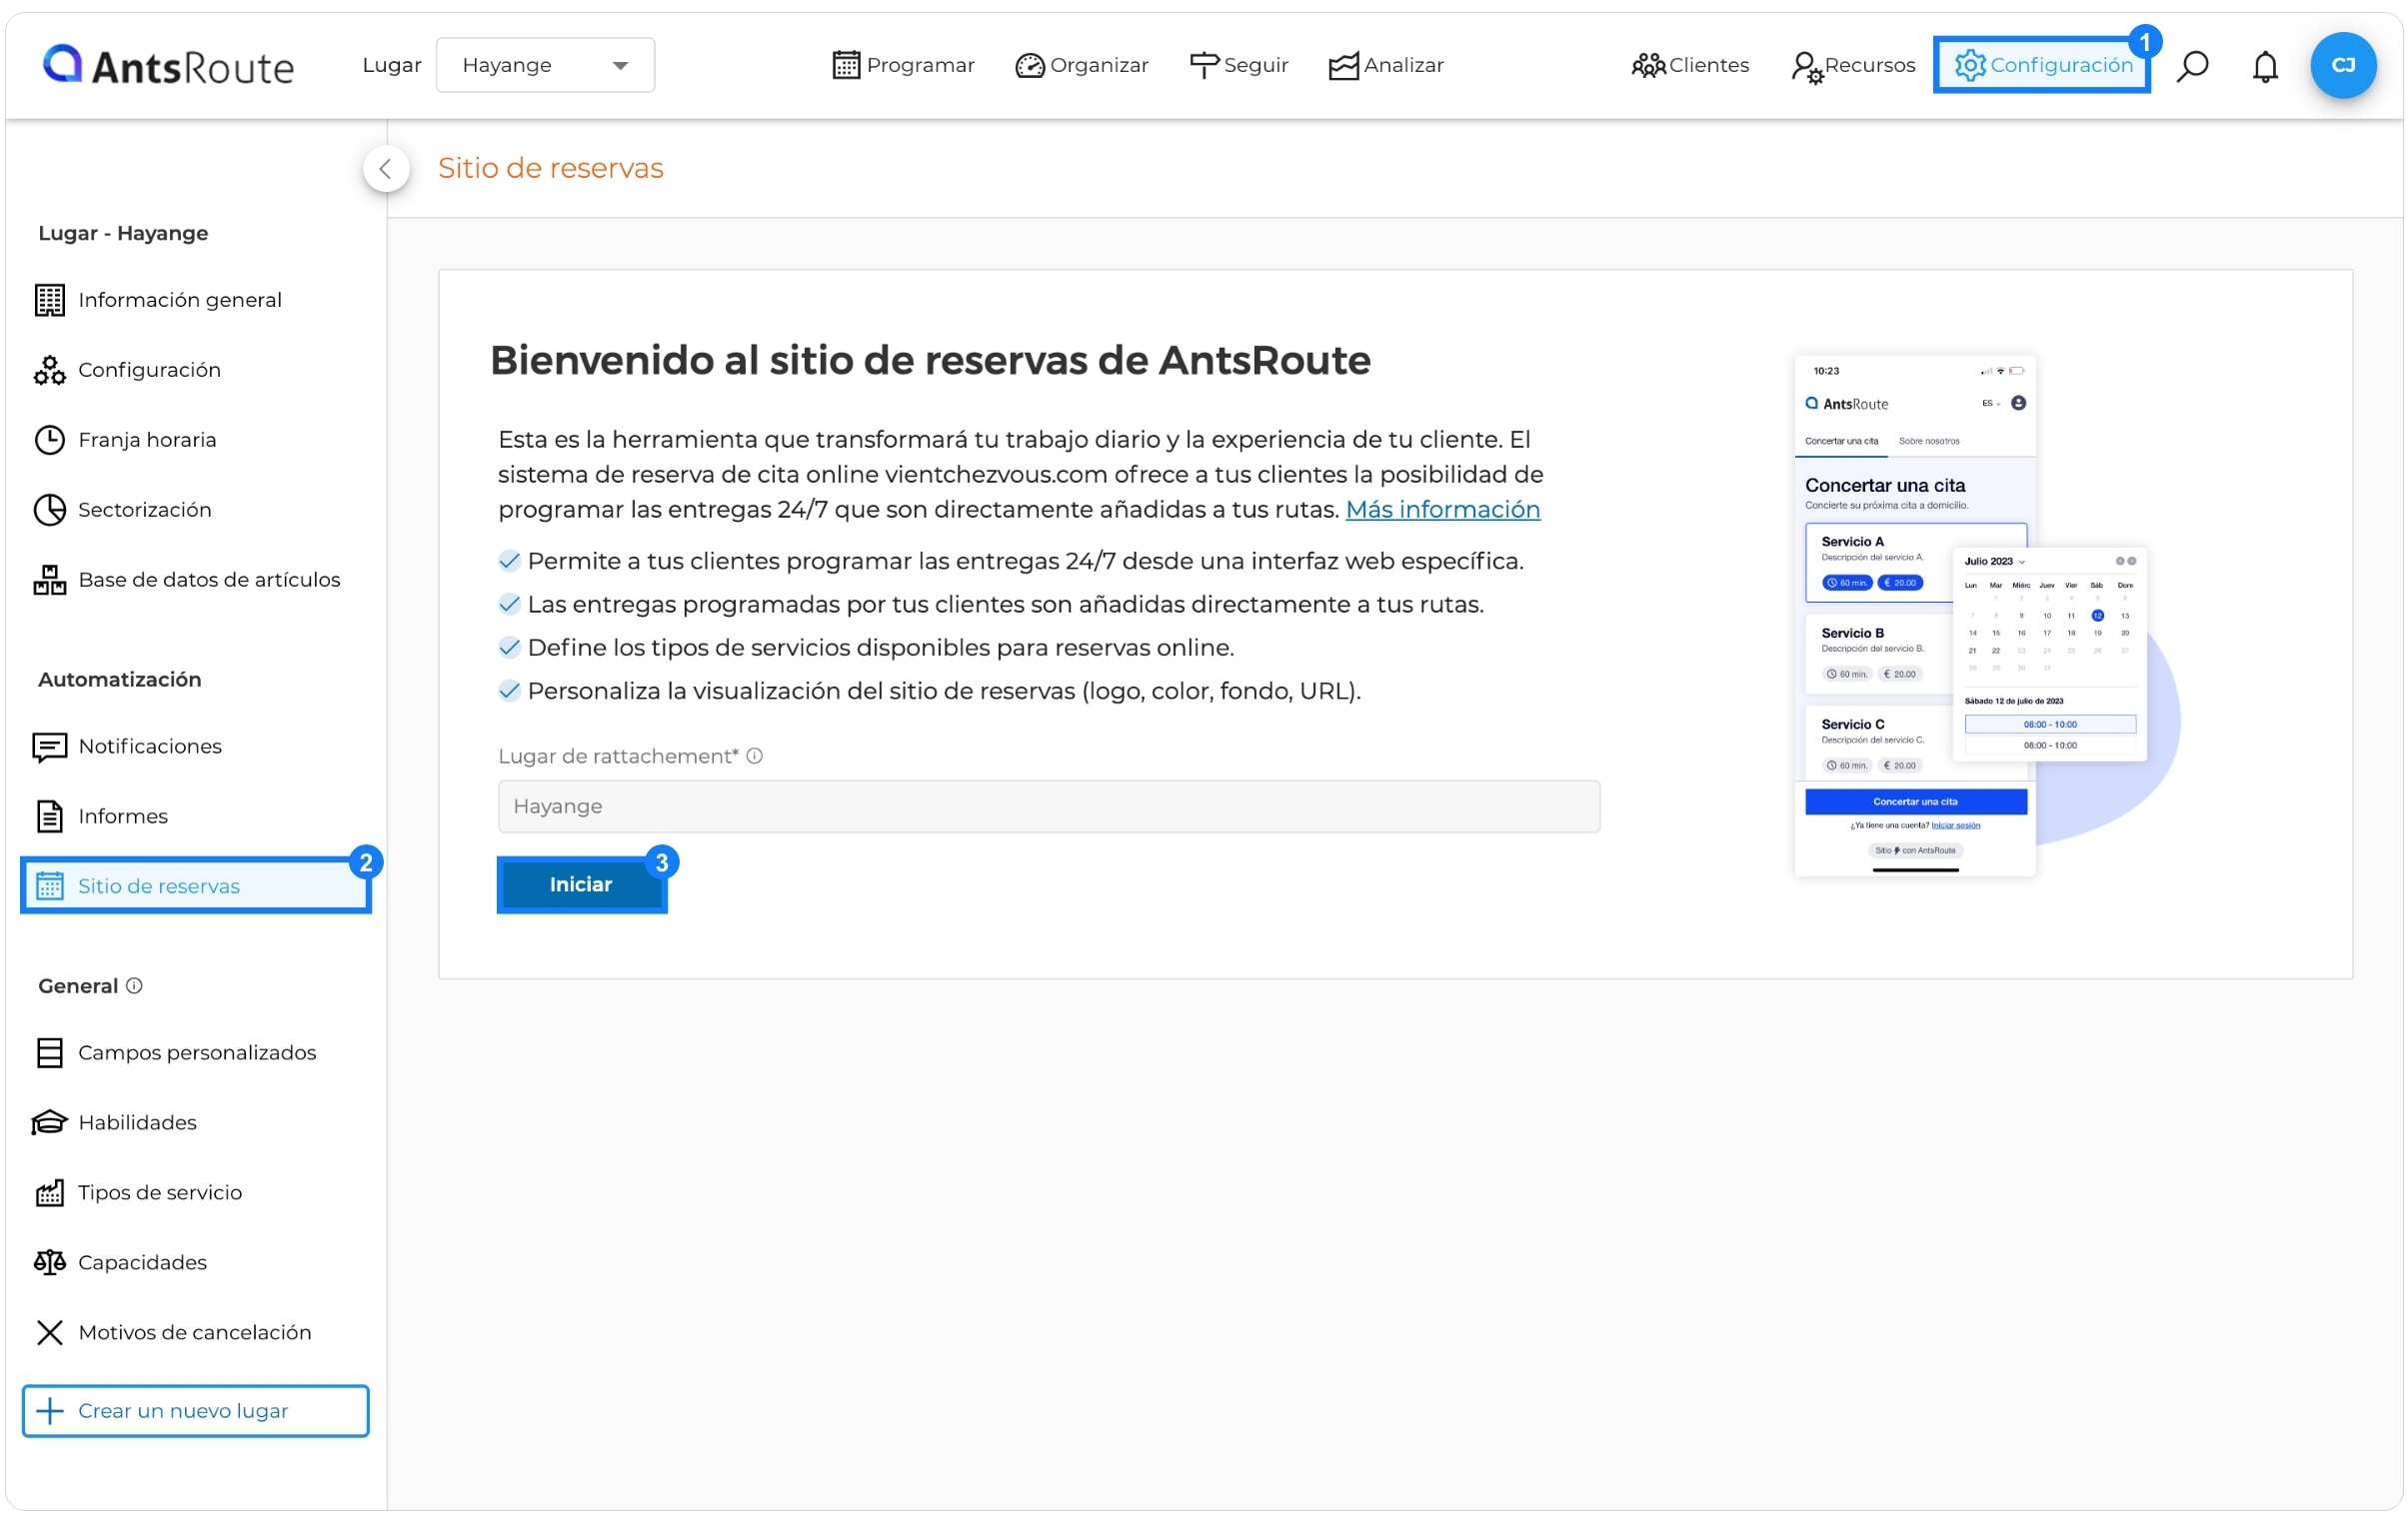Click the Organizar gauge icon
This screenshot has width=2408, height=1522.
[x=1029, y=65]
